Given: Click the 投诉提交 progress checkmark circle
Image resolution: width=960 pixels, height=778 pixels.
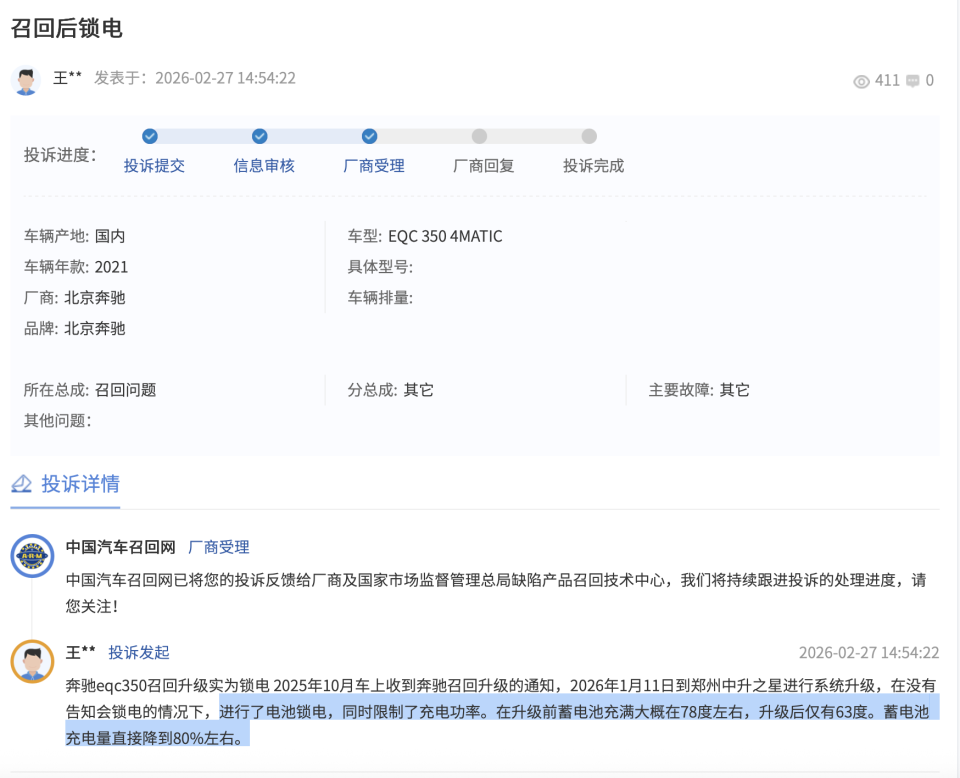Looking at the screenshot, I should [x=150, y=136].
